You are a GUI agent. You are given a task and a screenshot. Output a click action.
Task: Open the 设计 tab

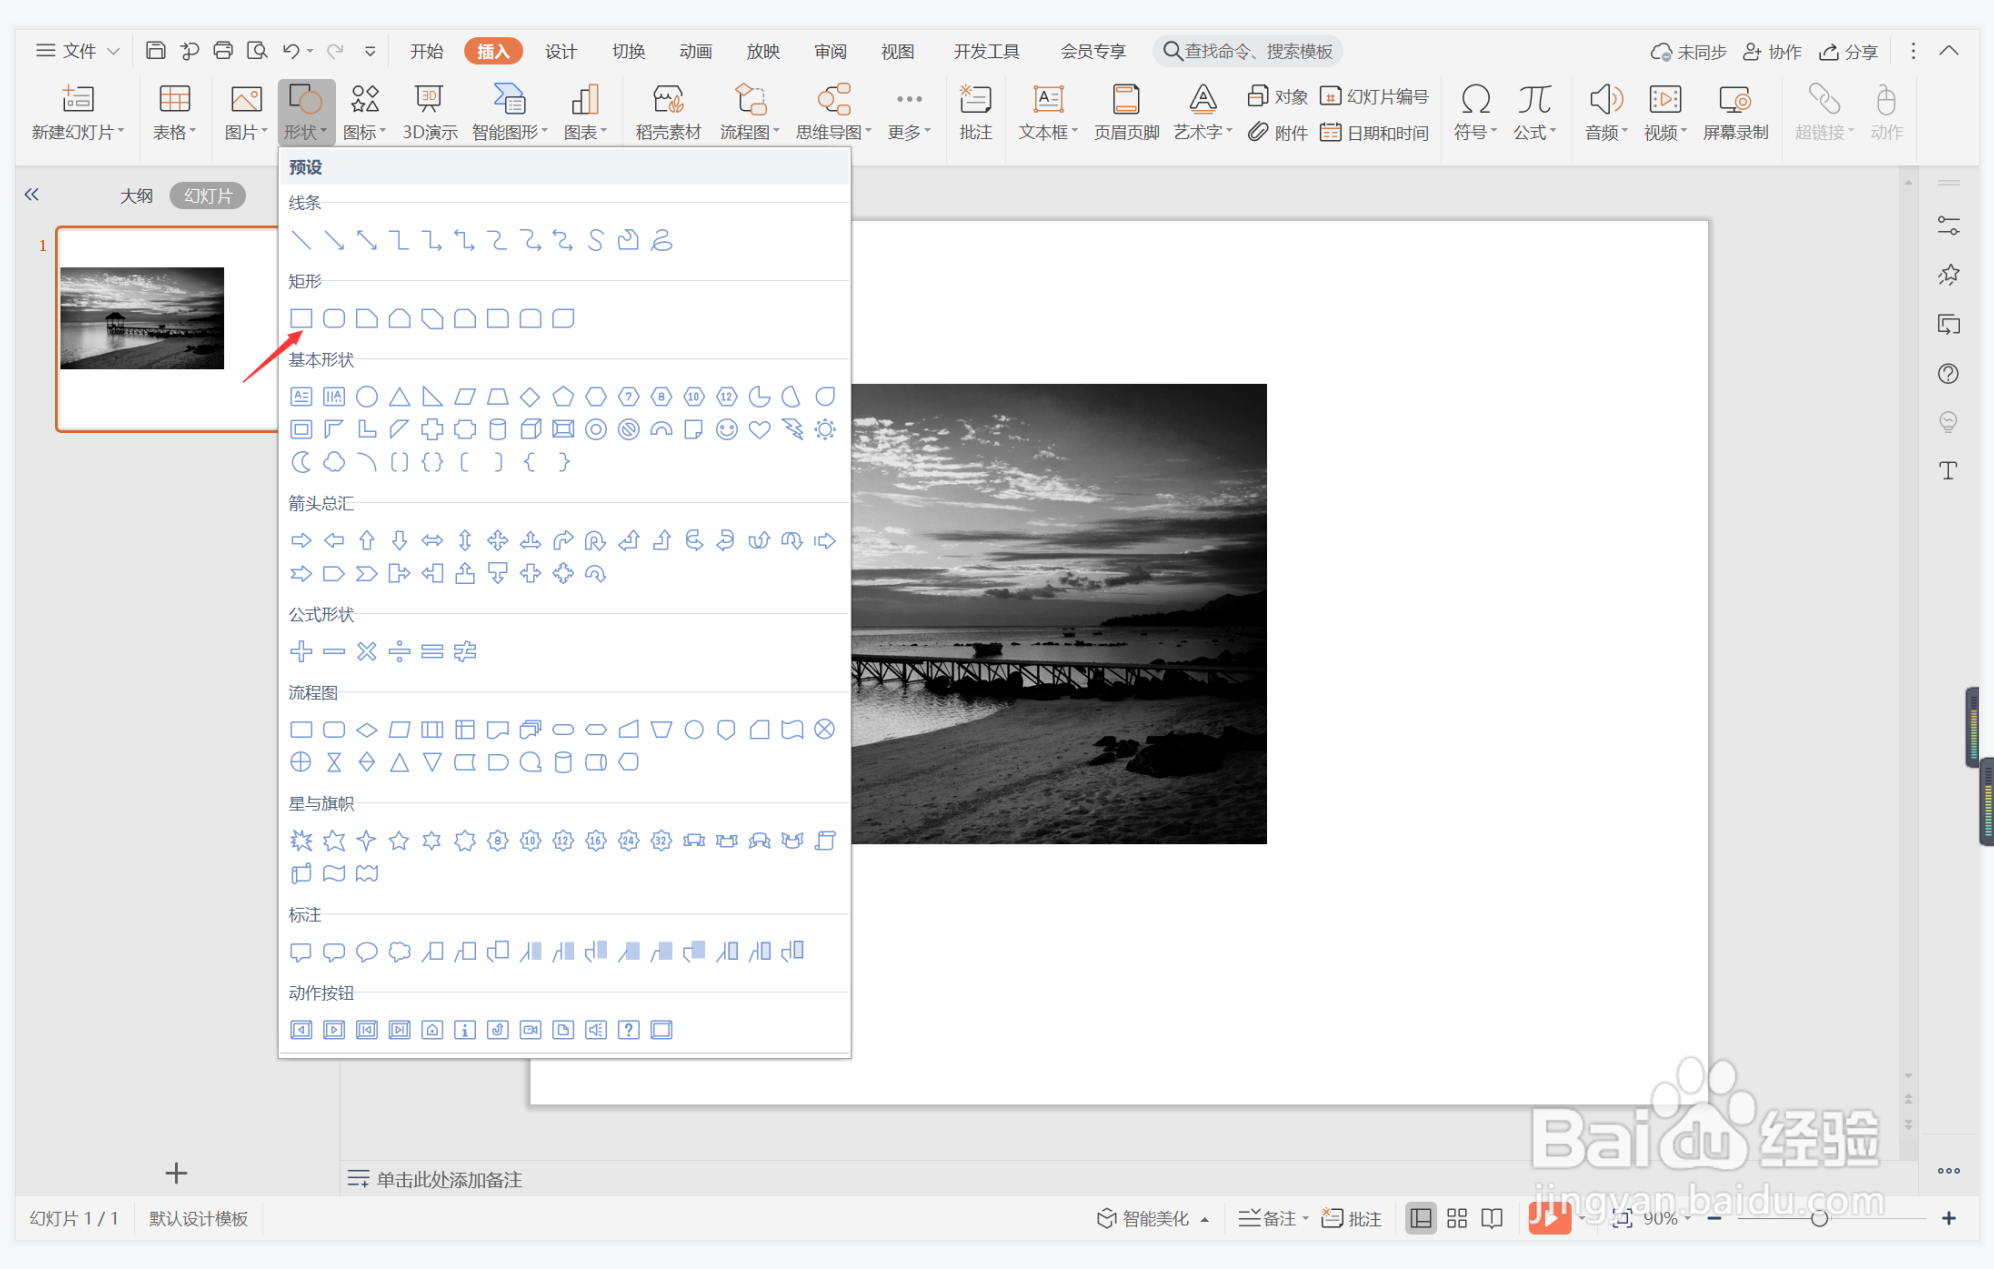(x=561, y=51)
